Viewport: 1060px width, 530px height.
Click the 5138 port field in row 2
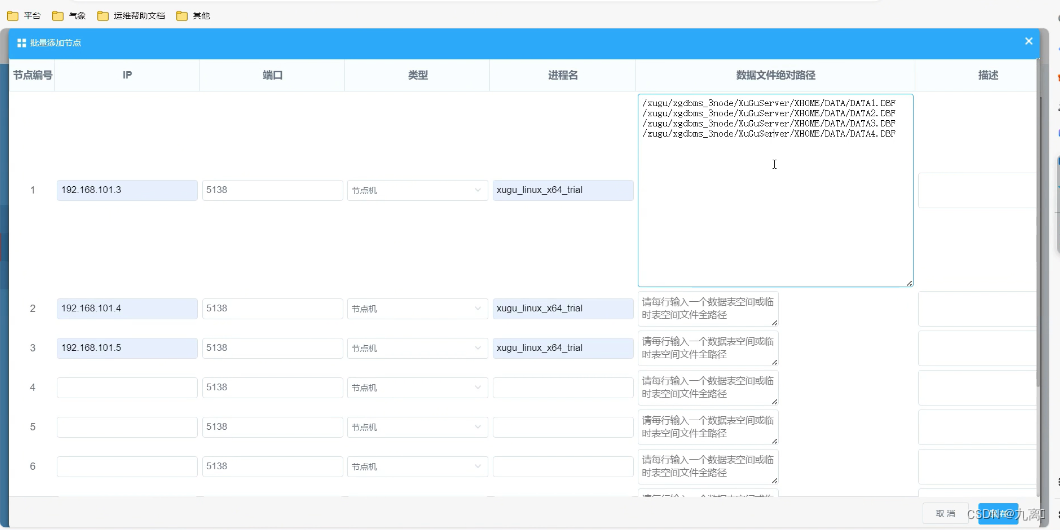click(272, 308)
